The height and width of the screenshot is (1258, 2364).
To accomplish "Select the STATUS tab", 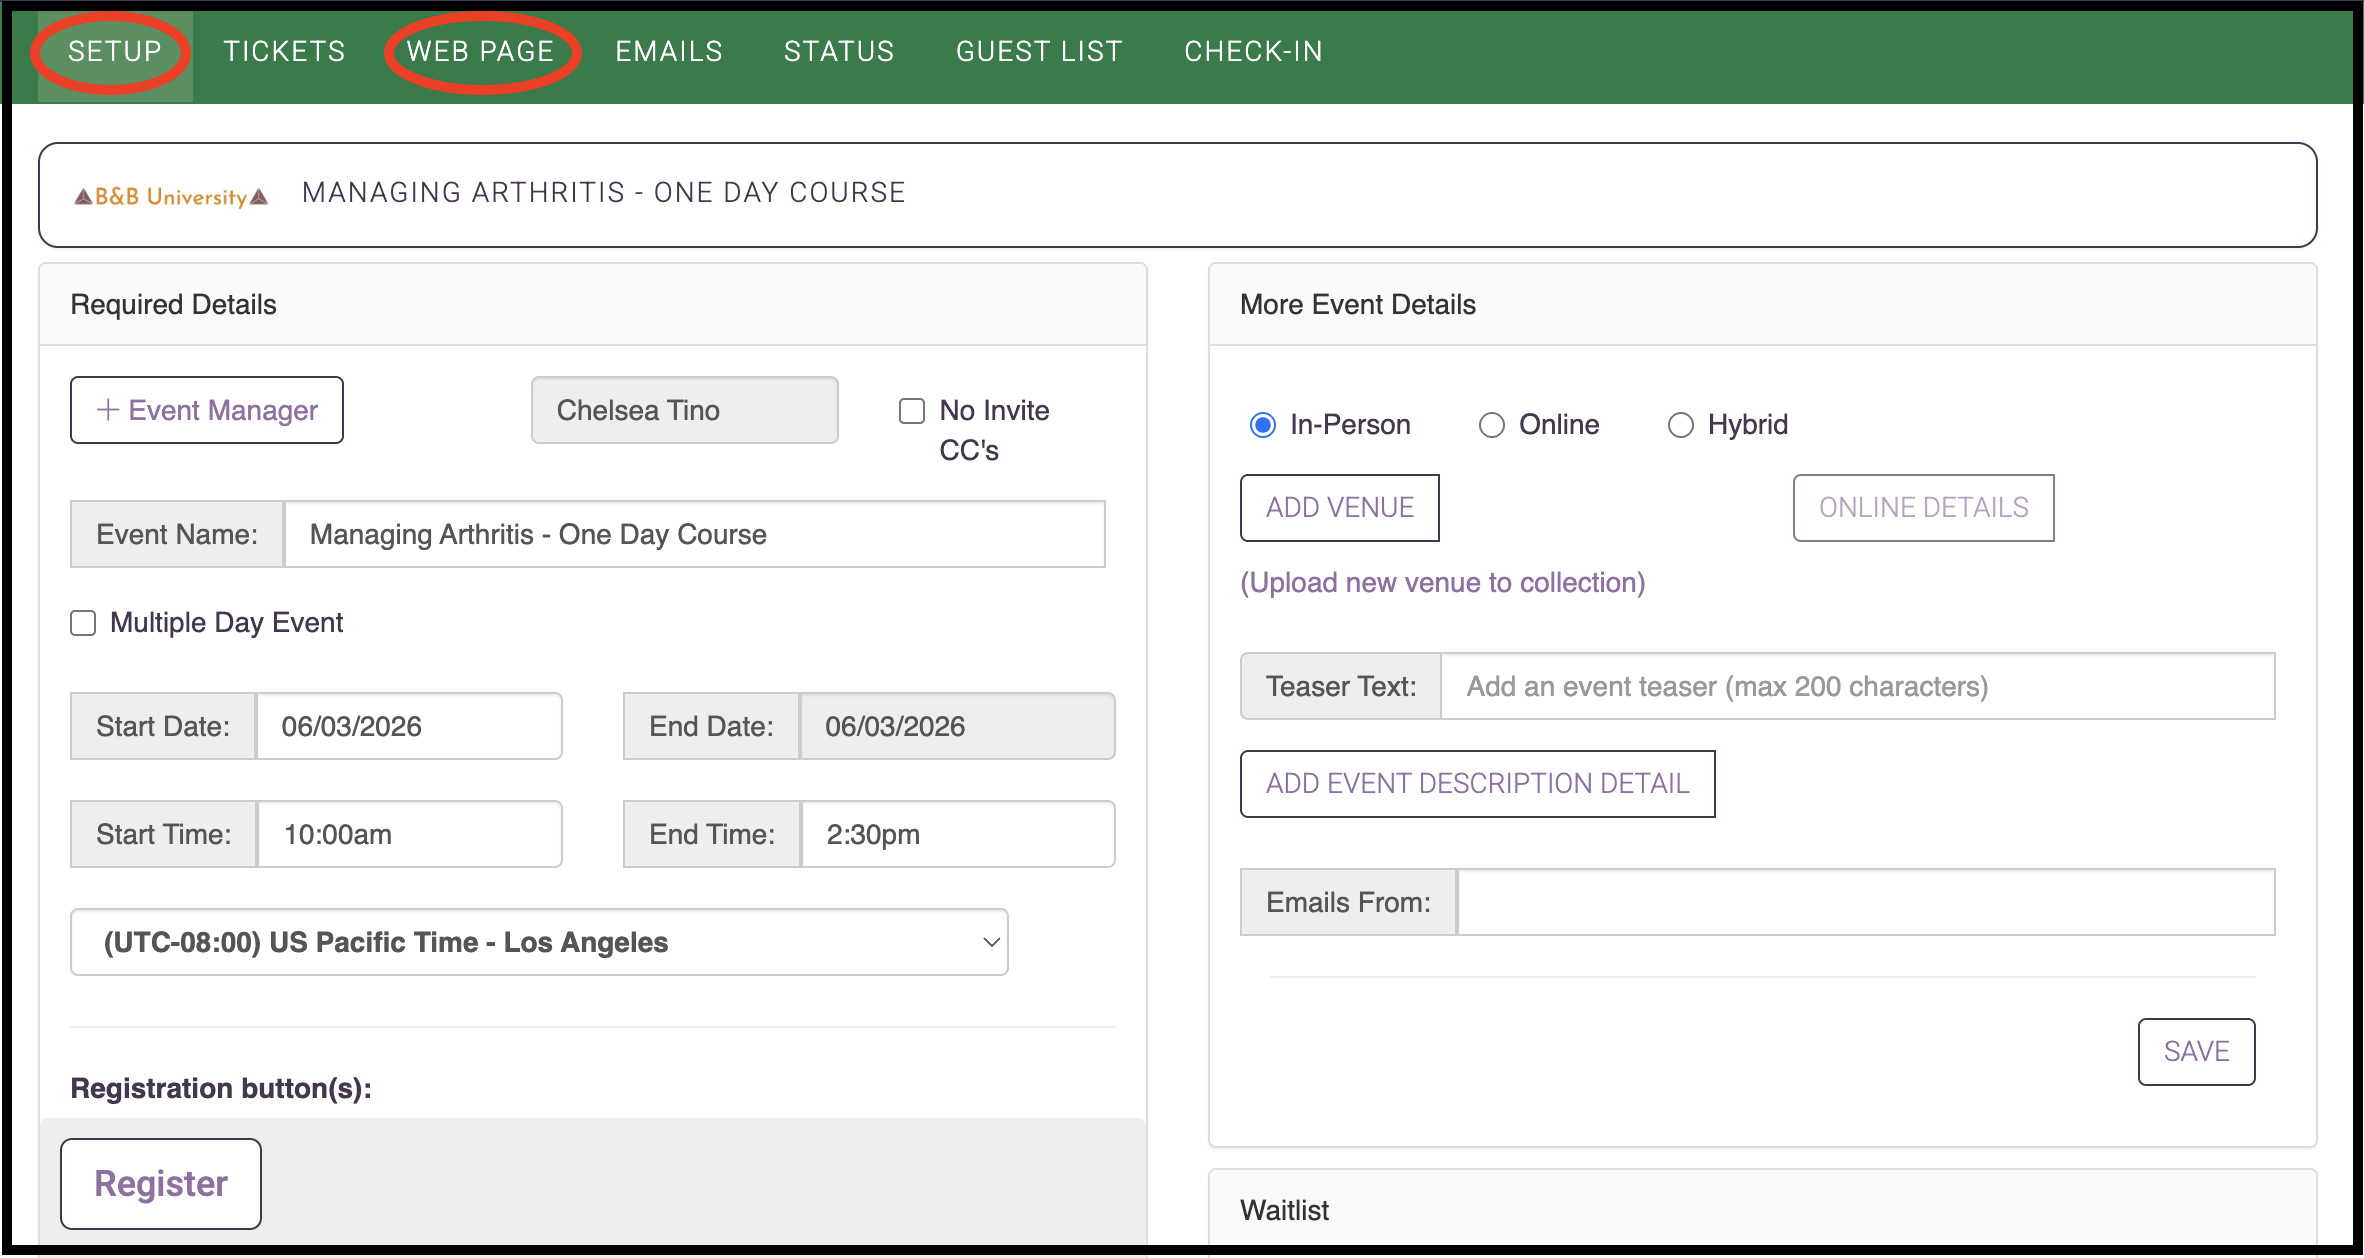I will [839, 51].
